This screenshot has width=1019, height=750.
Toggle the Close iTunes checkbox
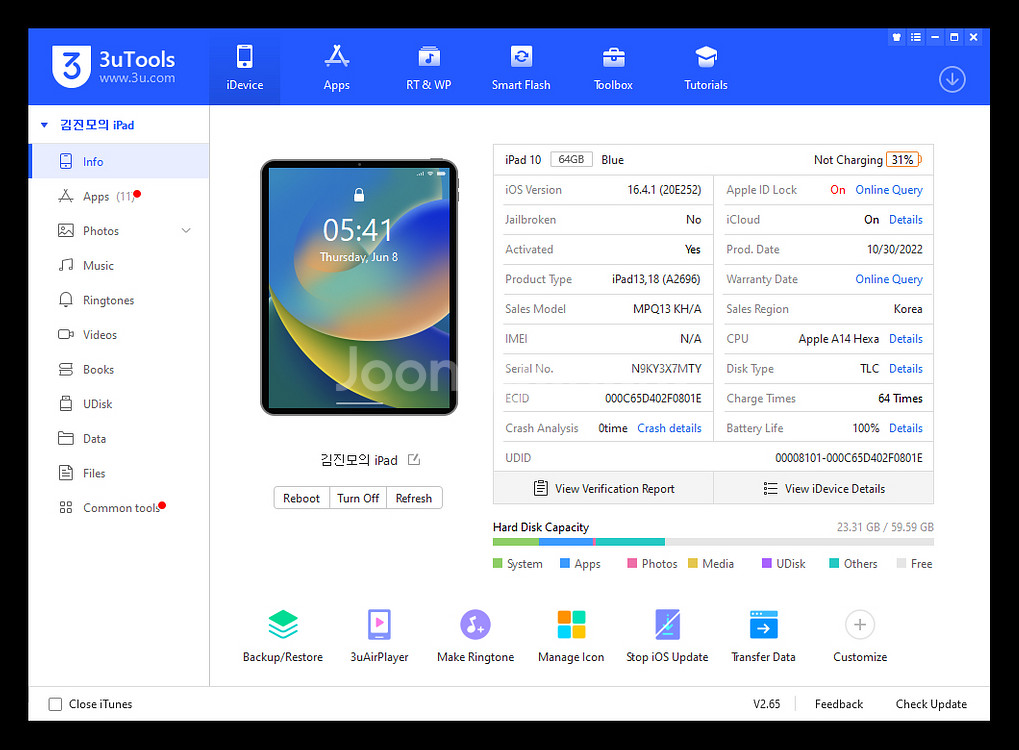tap(55, 704)
